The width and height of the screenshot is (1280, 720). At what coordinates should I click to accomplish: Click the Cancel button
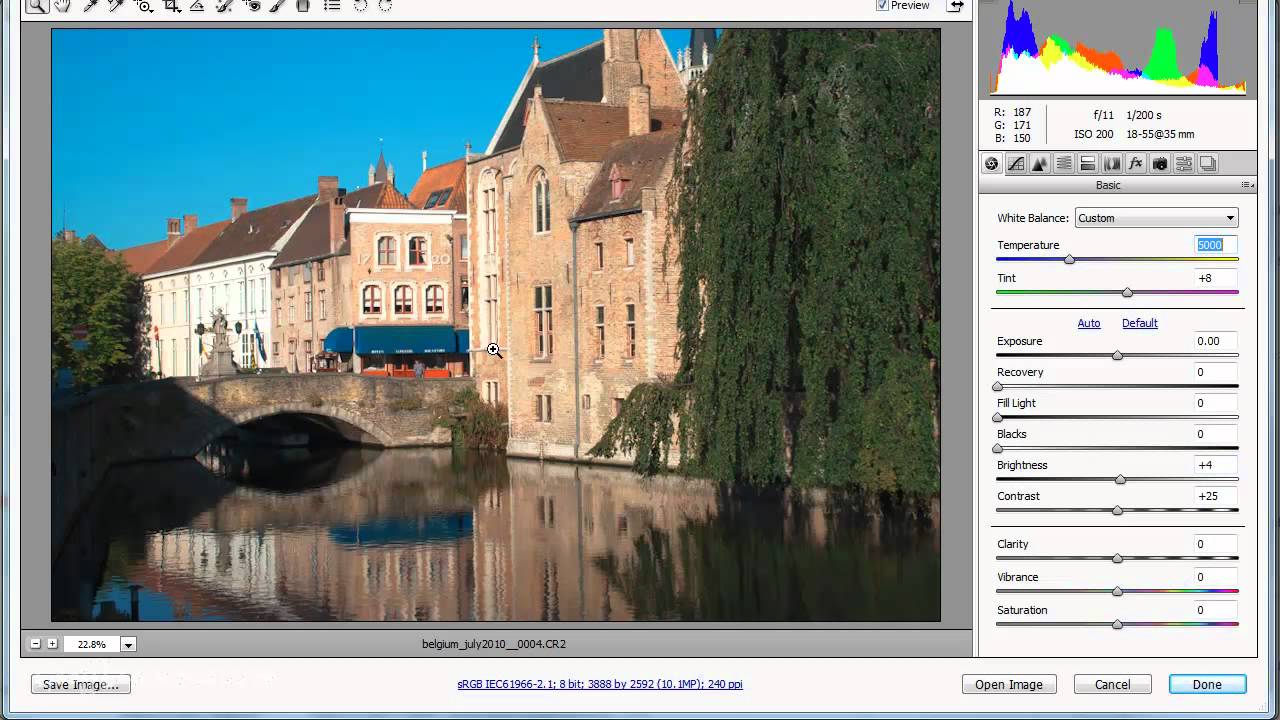tap(1112, 685)
